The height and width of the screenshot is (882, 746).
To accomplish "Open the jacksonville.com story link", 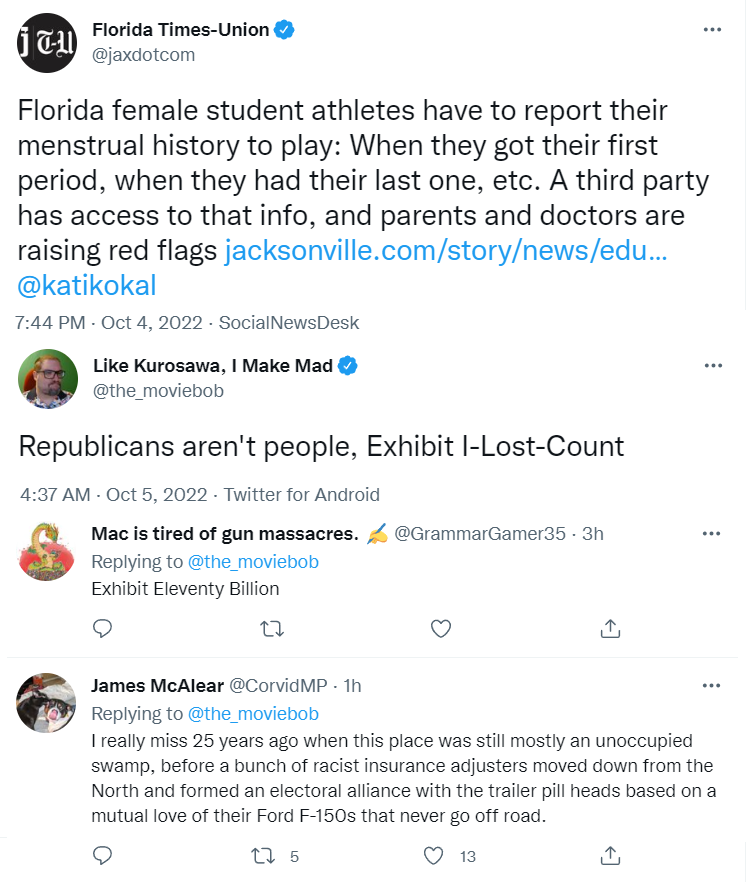I will click(x=446, y=251).
